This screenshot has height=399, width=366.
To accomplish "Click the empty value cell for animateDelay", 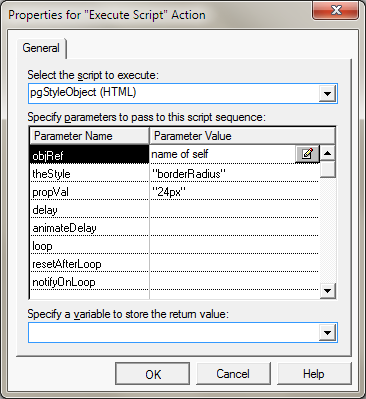I will coord(234,228).
